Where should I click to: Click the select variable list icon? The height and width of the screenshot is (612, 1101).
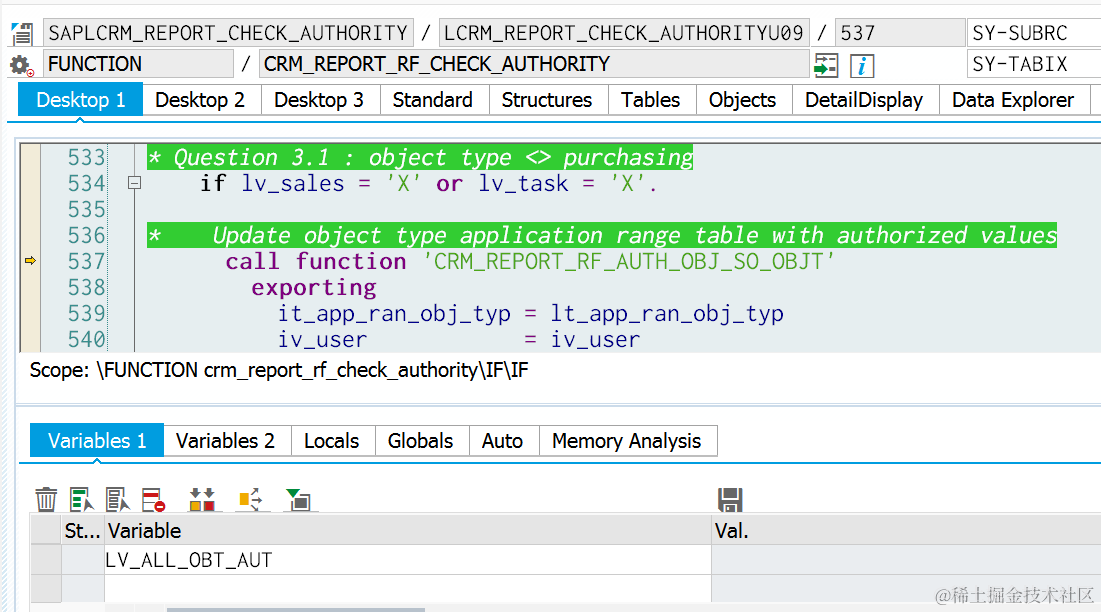click(x=81, y=500)
